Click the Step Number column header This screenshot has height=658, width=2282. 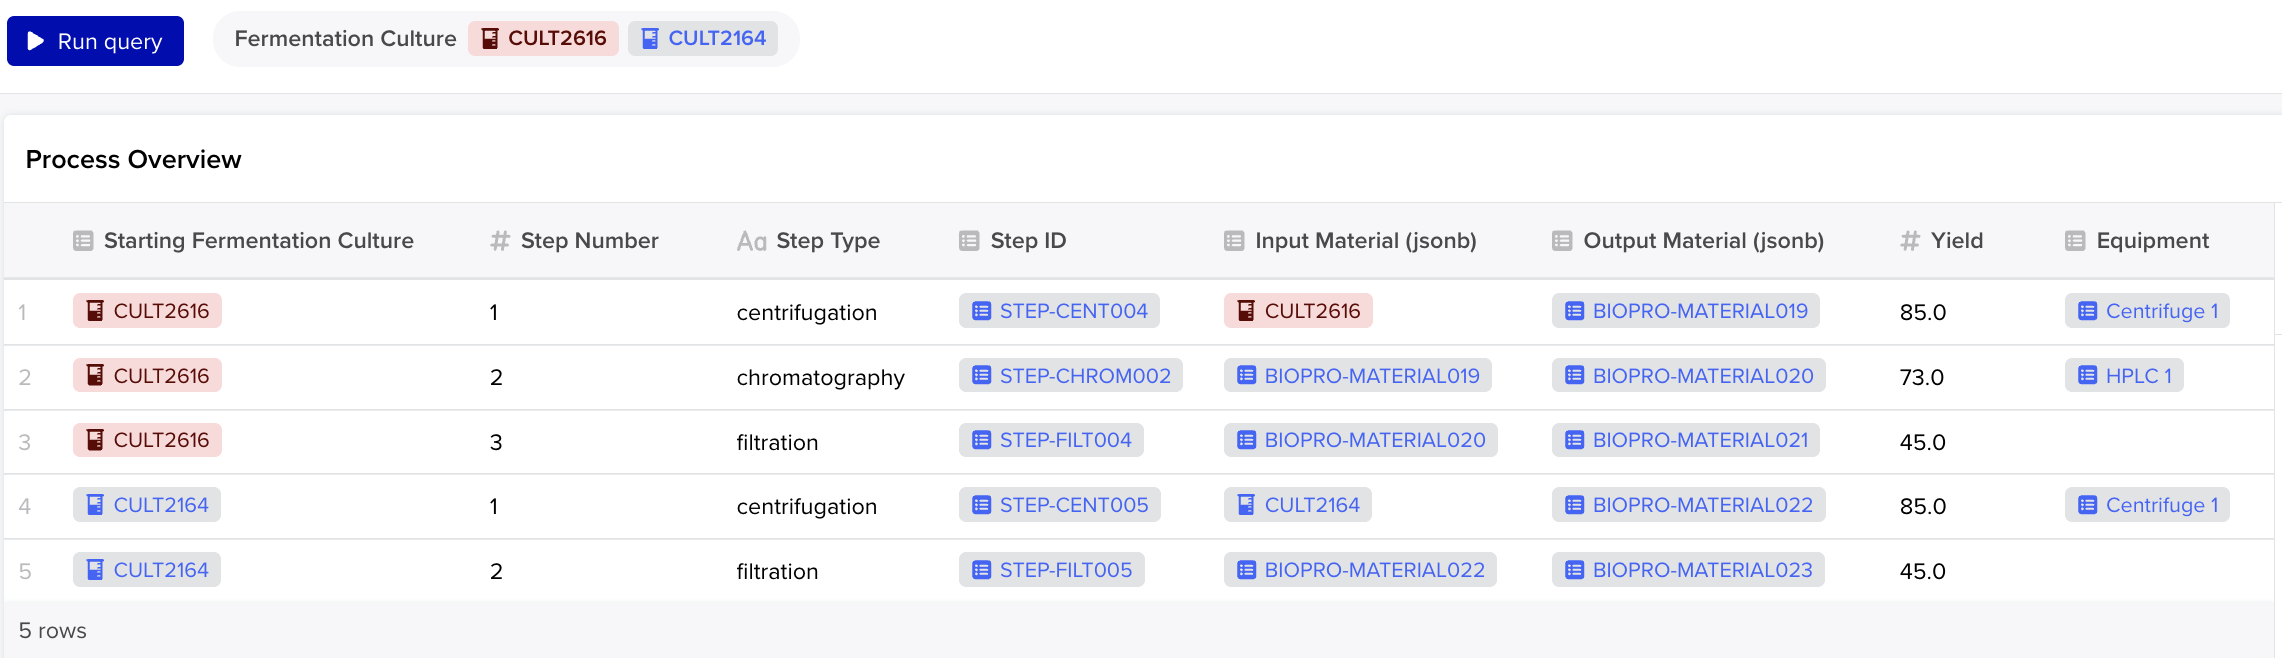[x=589, y=241]
